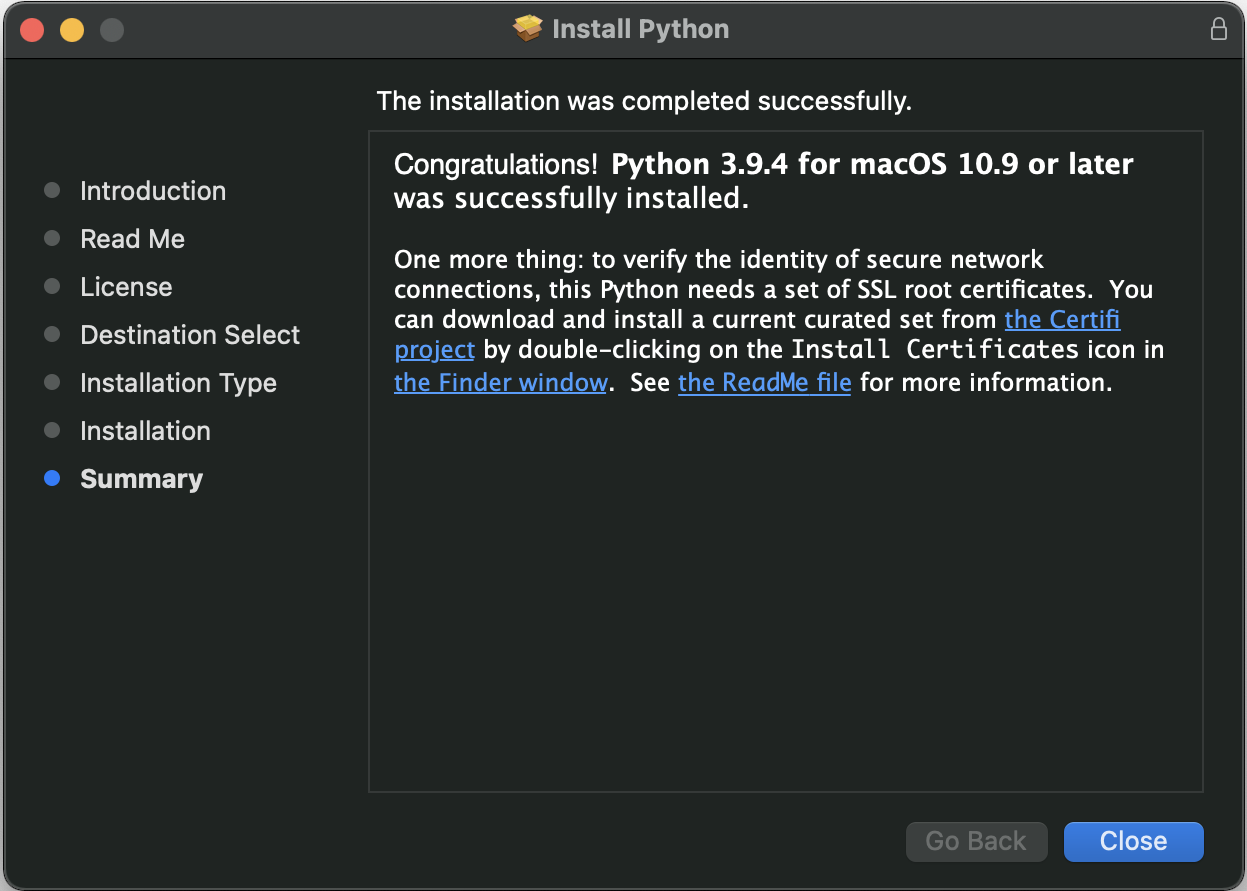The height and width of the screenshot is (891, 1247).
Task: Select the Installation Type step
Action: click(x=178, y=383)
